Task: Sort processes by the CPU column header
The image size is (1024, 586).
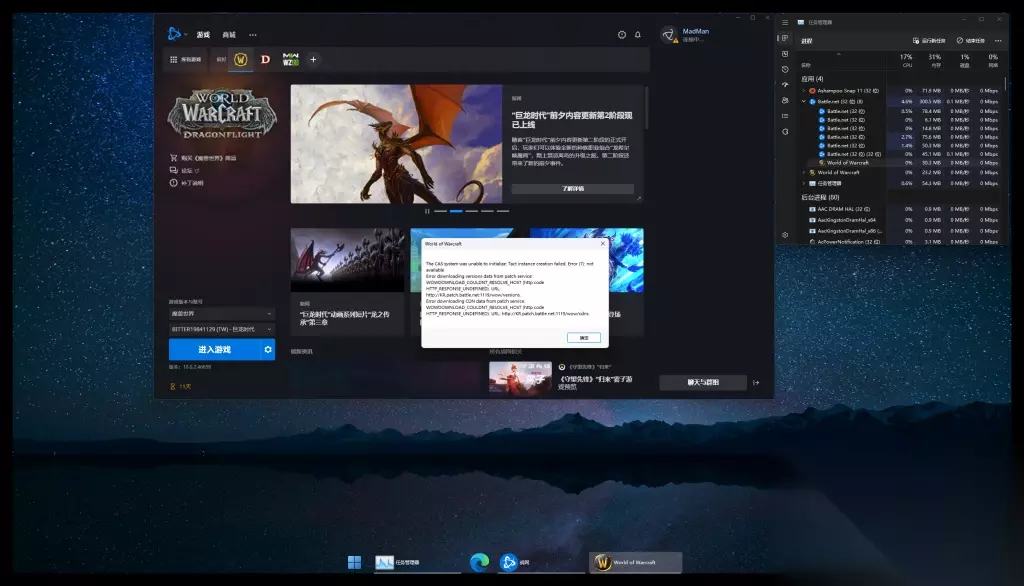Action: tap(904, 62)
